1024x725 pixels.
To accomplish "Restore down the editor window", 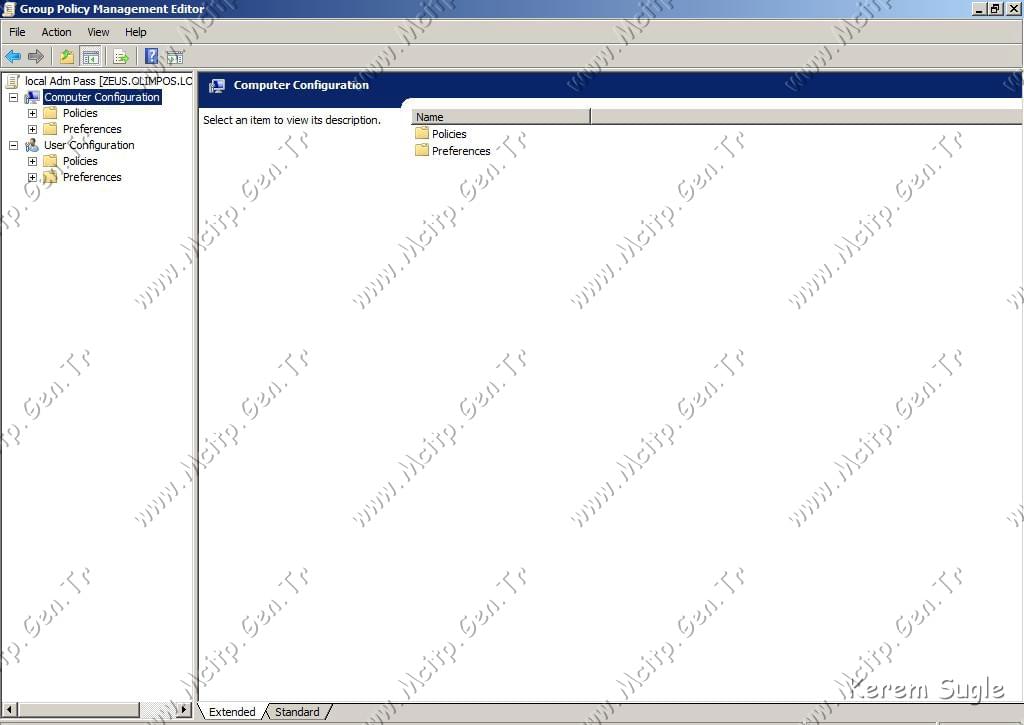I will point(994,8).
